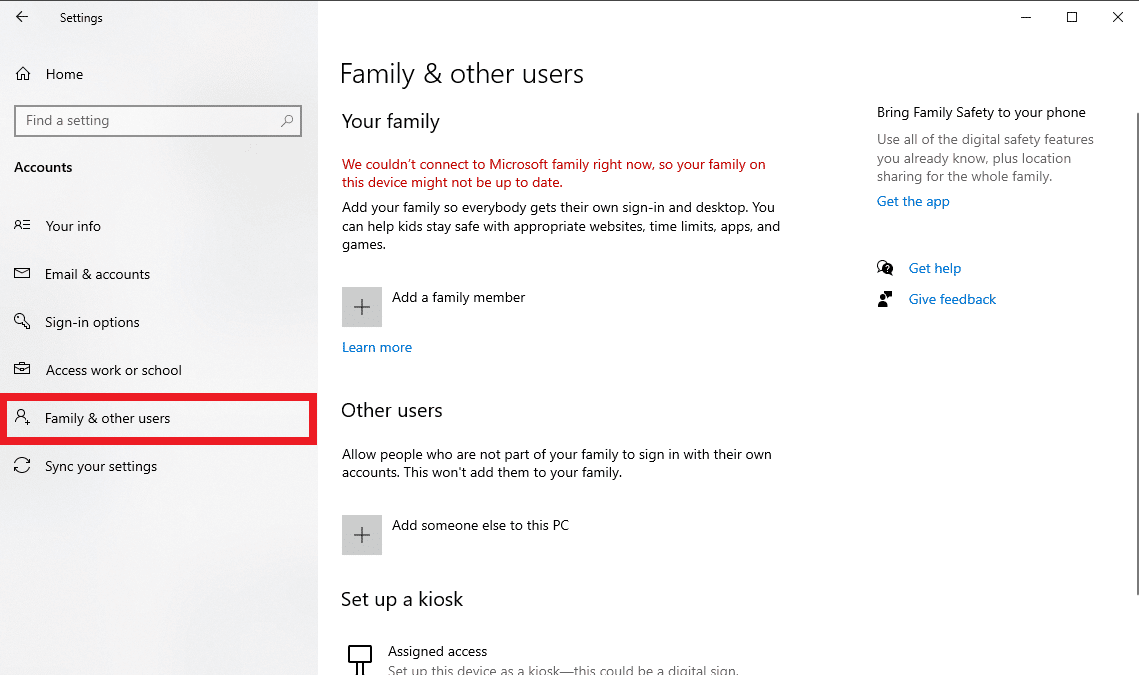Select Access work or school
Viewport: 1139px width, 675px height.
tap(113, 370)
